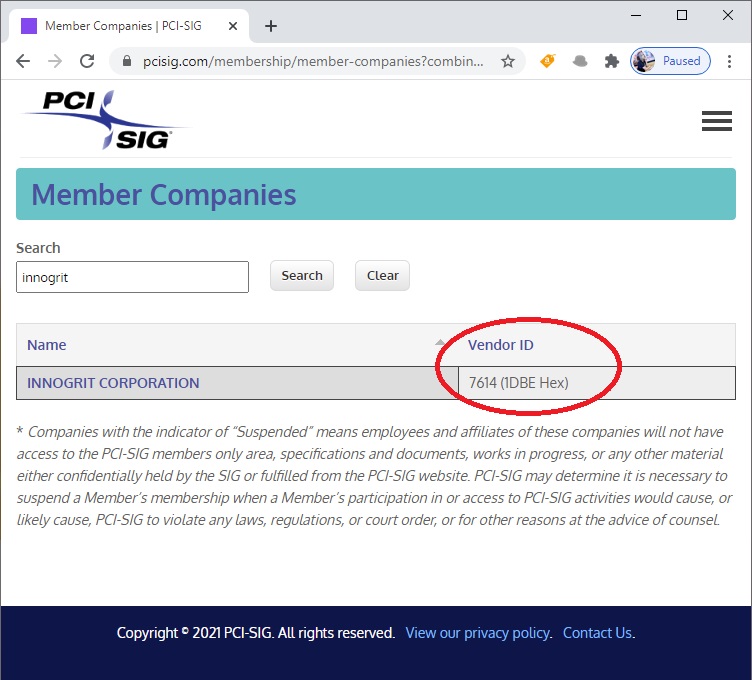Click the Paused profile button
Image resolution: width=752 pixels, height=680 pixels.
pos(671,61)
